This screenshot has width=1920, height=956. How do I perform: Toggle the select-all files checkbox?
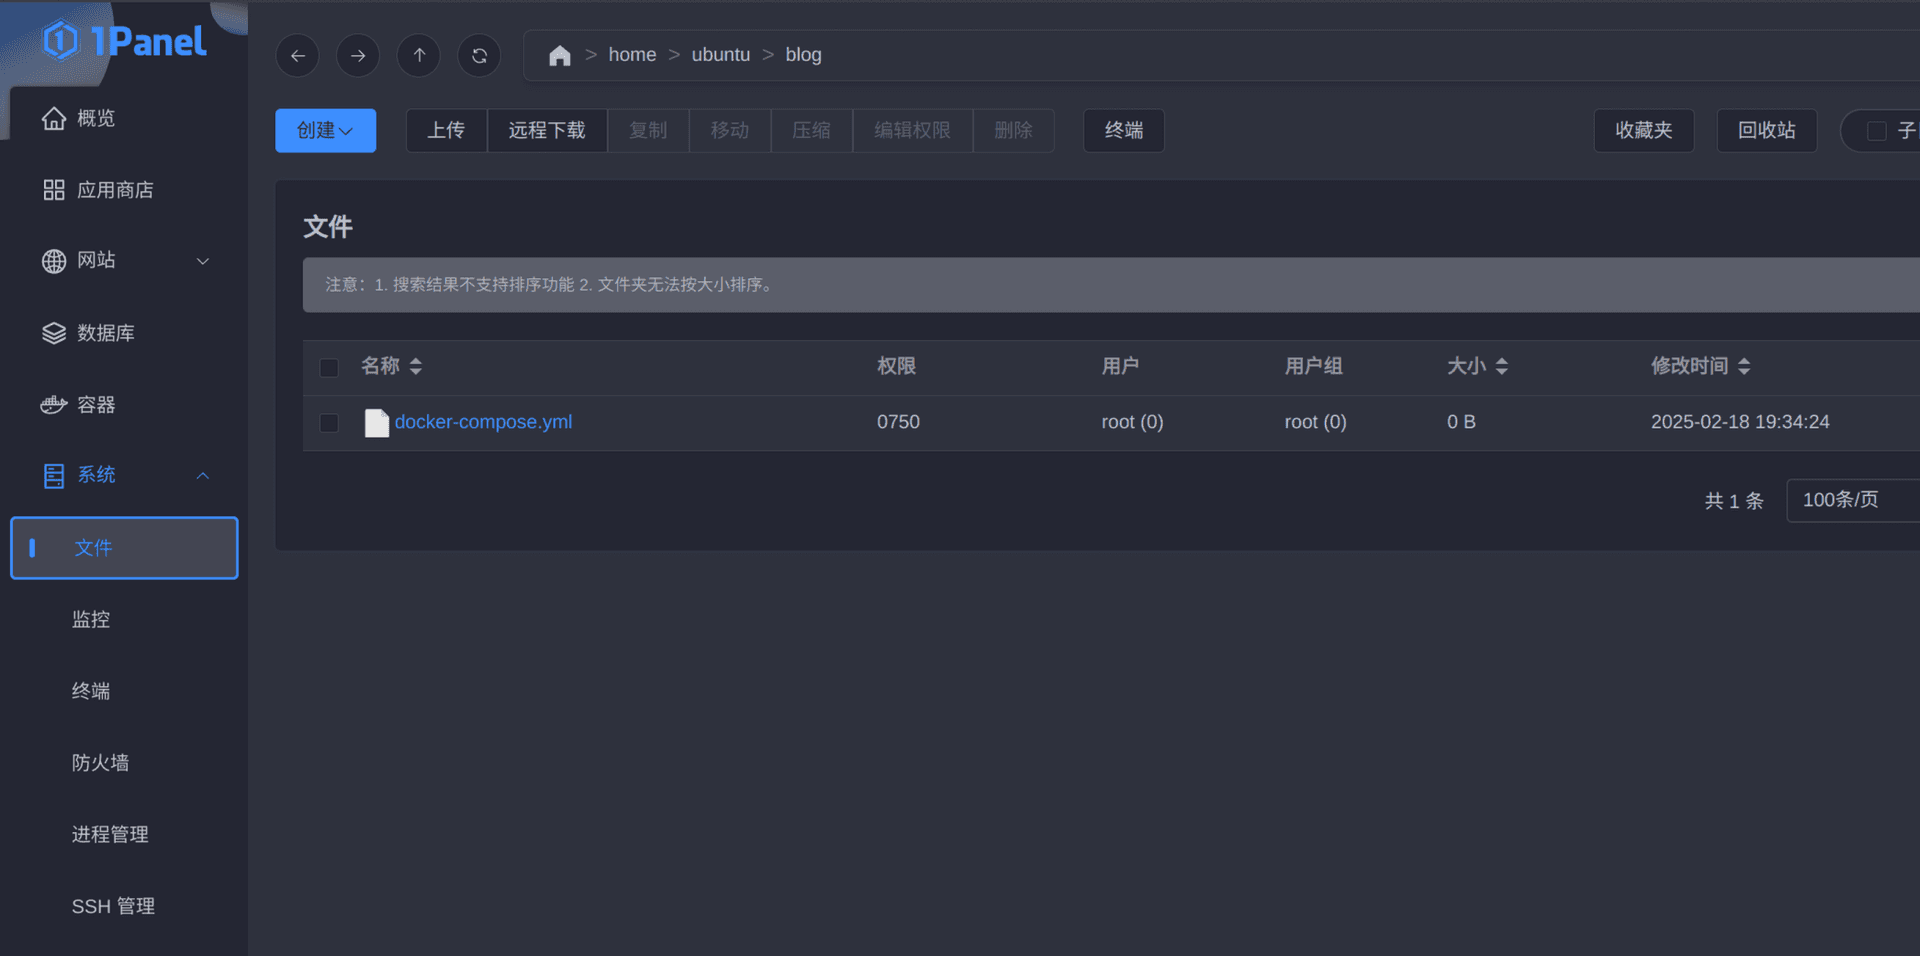[329, 368]
